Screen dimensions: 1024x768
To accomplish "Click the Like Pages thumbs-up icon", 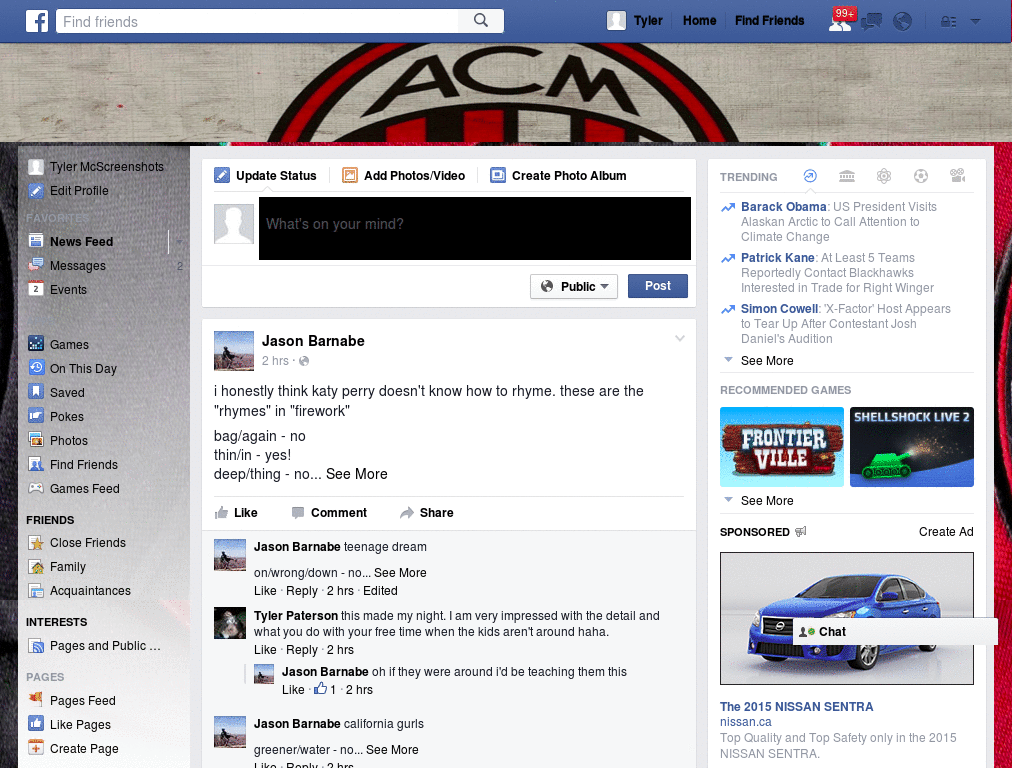I will coord(36,724).
